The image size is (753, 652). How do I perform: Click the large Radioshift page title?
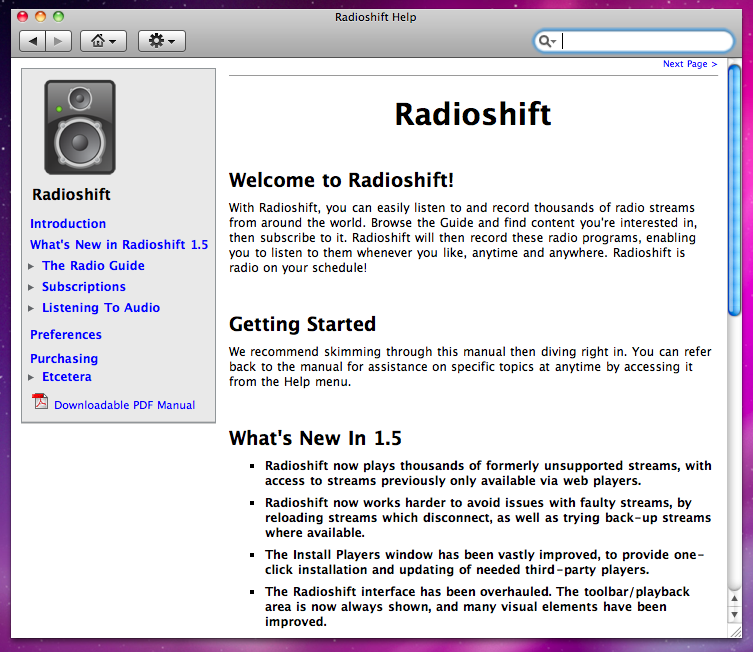(x=473, y=115)
